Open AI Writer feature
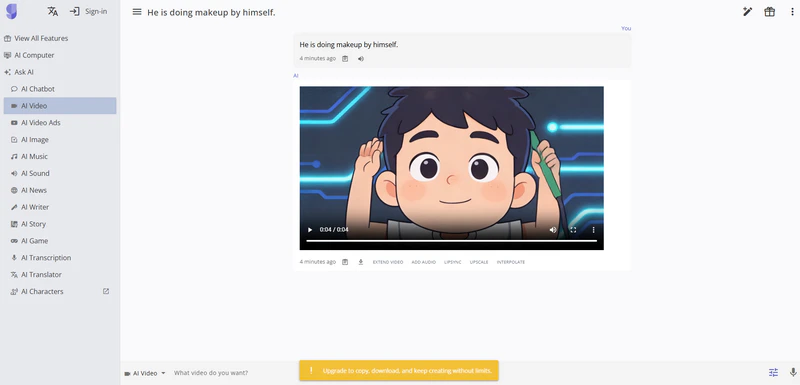800x385 pixels. 60,207
